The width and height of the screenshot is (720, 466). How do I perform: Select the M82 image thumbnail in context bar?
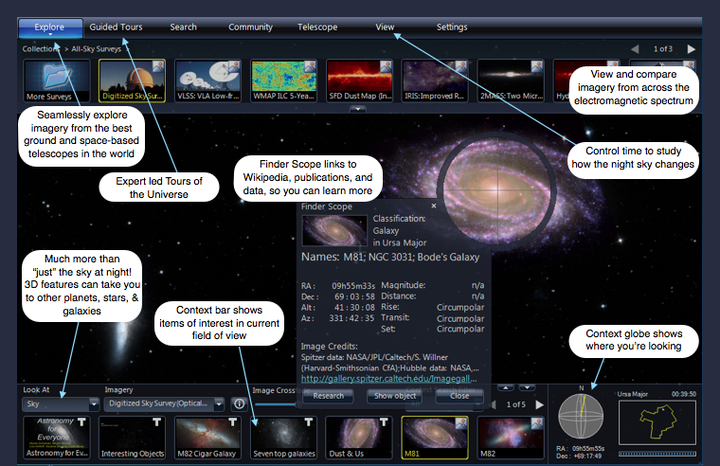511,438
